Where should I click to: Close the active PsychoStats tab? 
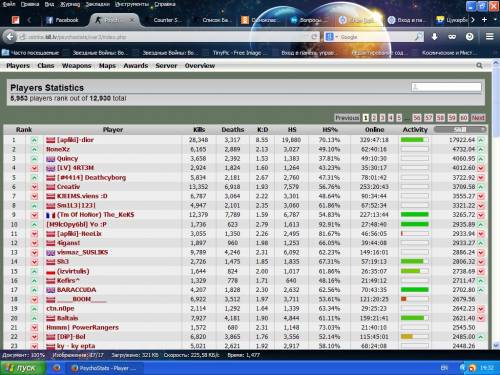tap(132, 20)
